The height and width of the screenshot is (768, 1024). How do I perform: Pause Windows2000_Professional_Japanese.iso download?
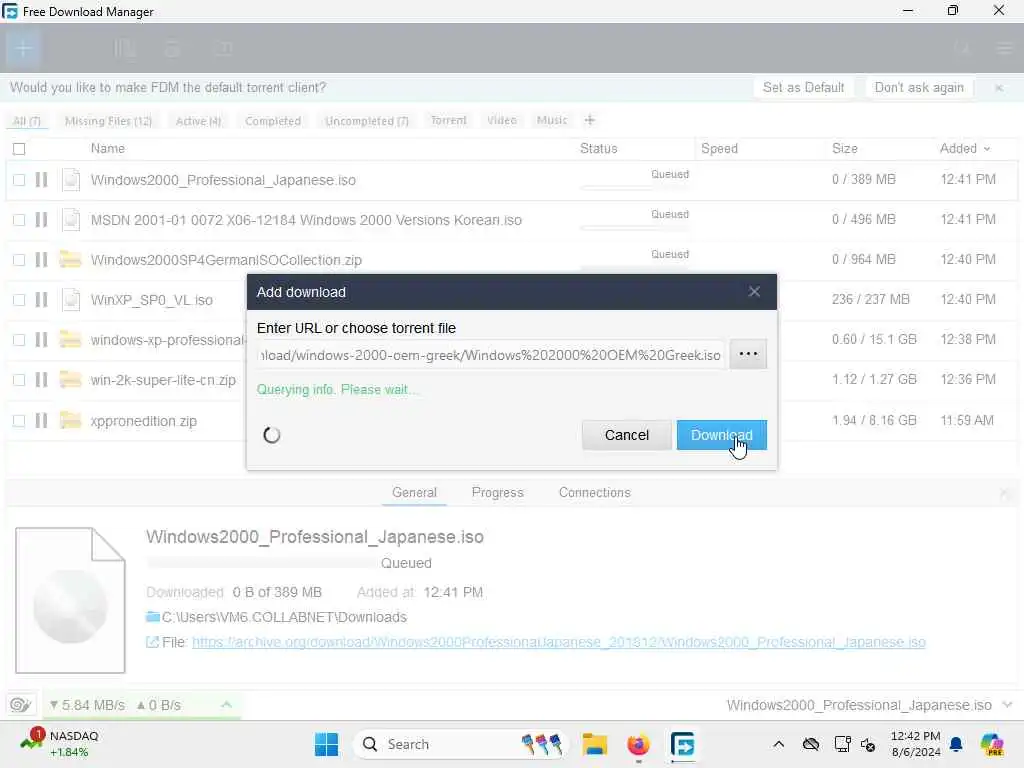pyautogui.click(x=41, y=180)
